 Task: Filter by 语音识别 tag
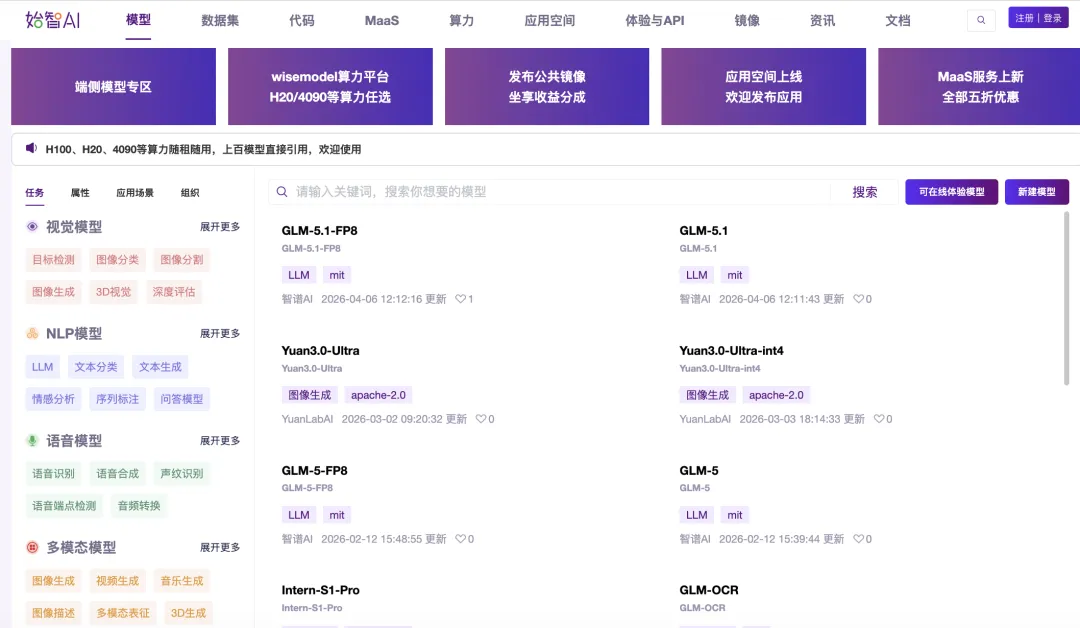tap(53, 474)
